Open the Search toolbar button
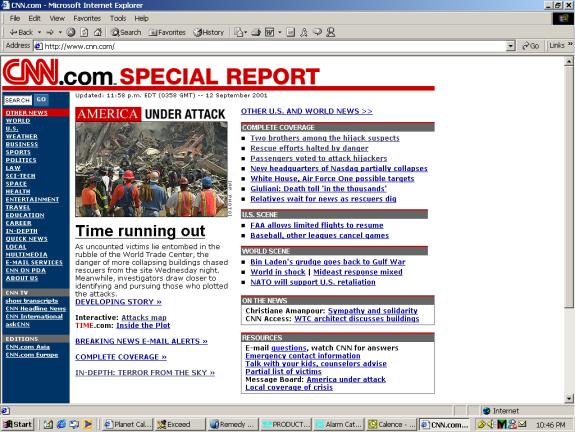This screenshot has height=432, width=575. (x=127, y=32)
